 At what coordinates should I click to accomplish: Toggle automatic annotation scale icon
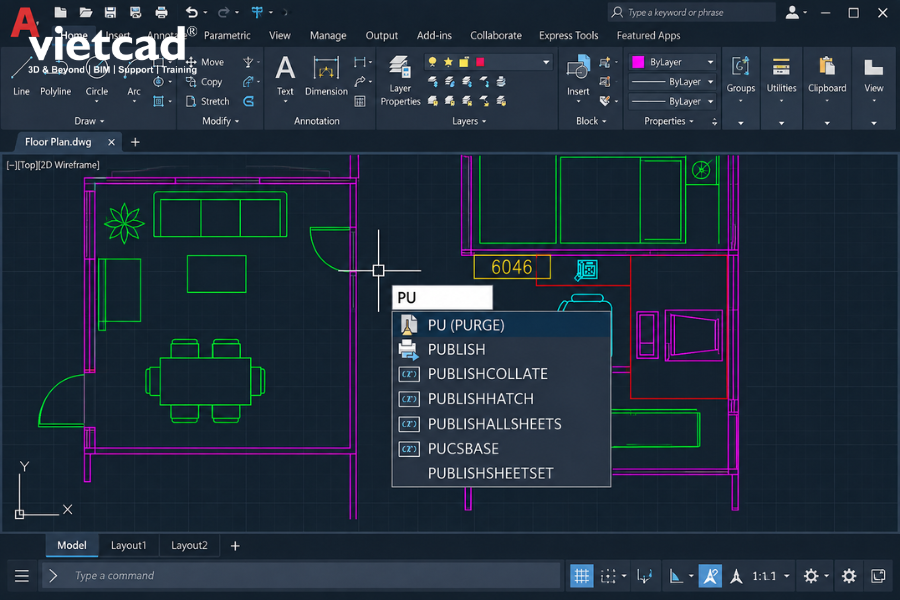[736, 575]
